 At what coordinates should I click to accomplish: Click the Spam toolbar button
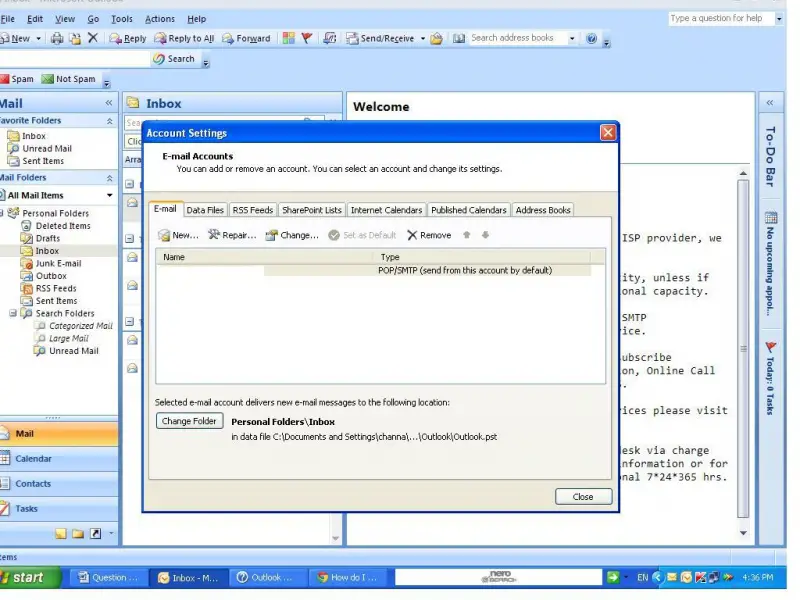17,79
